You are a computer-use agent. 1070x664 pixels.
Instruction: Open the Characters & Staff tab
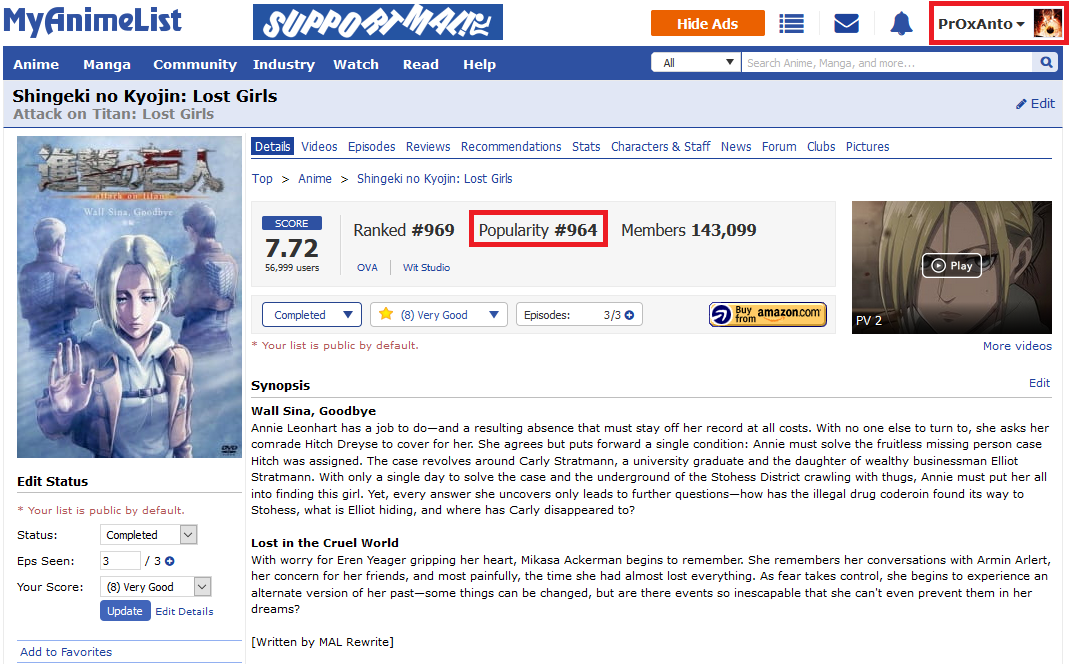(660, 147)
